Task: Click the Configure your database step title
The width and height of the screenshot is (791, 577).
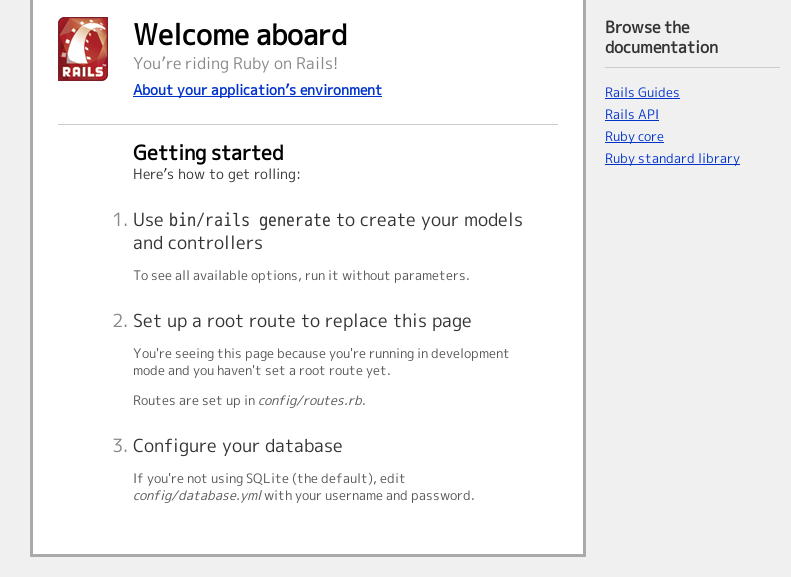Action: [x=238, y=446]
